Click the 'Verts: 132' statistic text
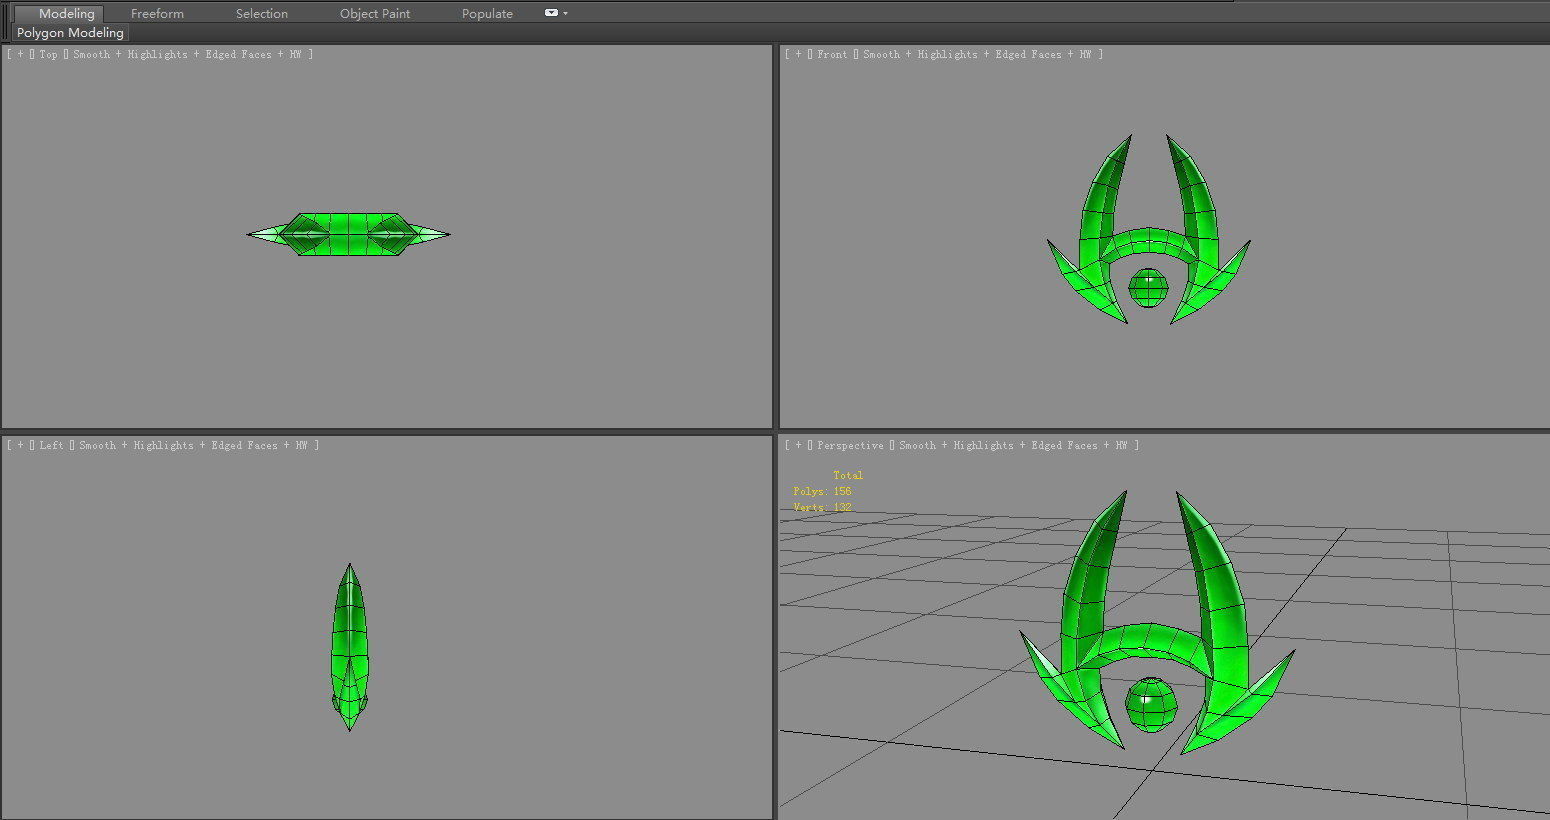Viewport: 1550px width, 820px height. [822, 508]
